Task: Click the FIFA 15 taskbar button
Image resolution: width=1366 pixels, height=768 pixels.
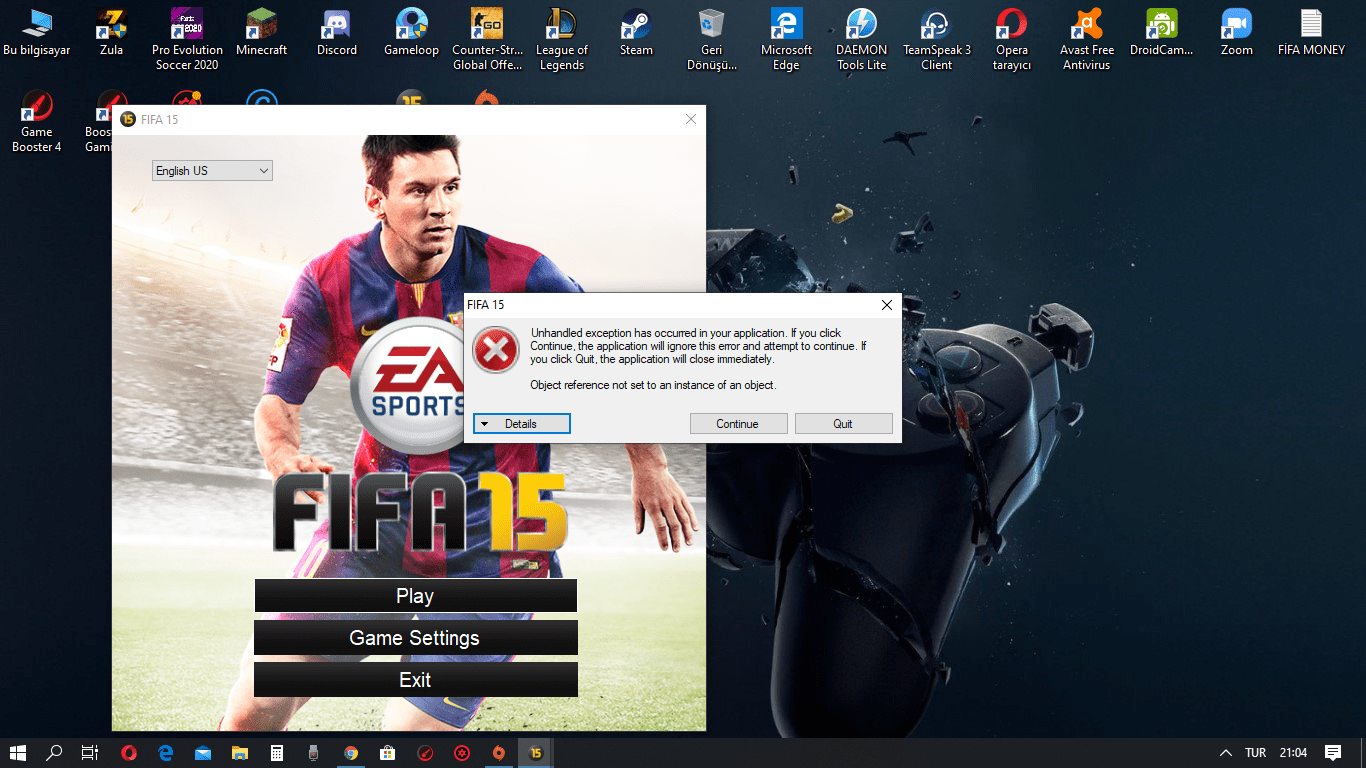Action: (x=536, y=753)
